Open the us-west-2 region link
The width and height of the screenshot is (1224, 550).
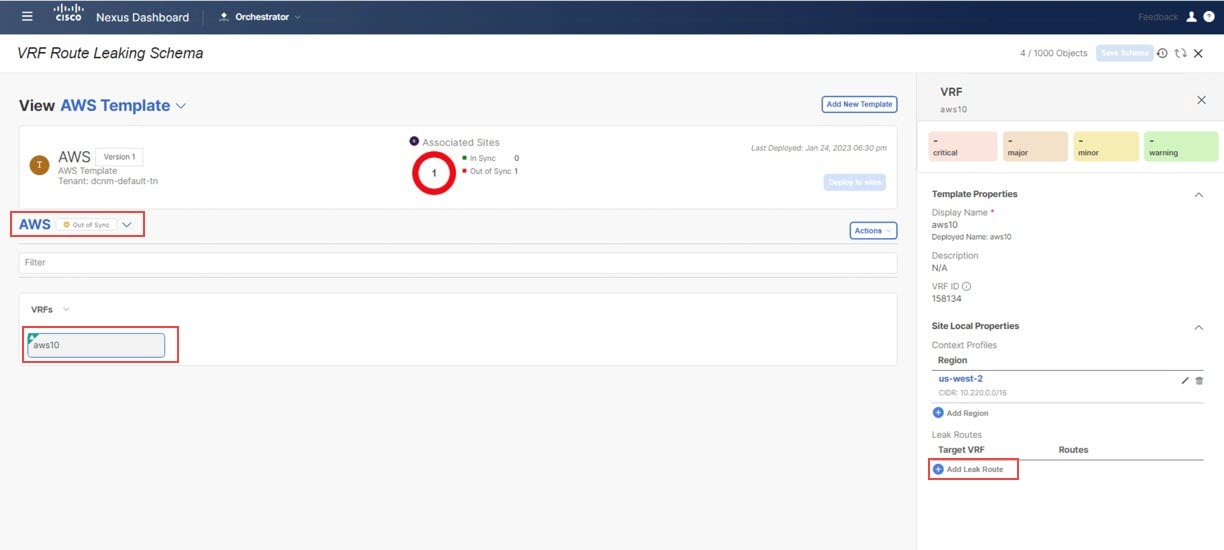pyautogui.click(x=960, y=379)
